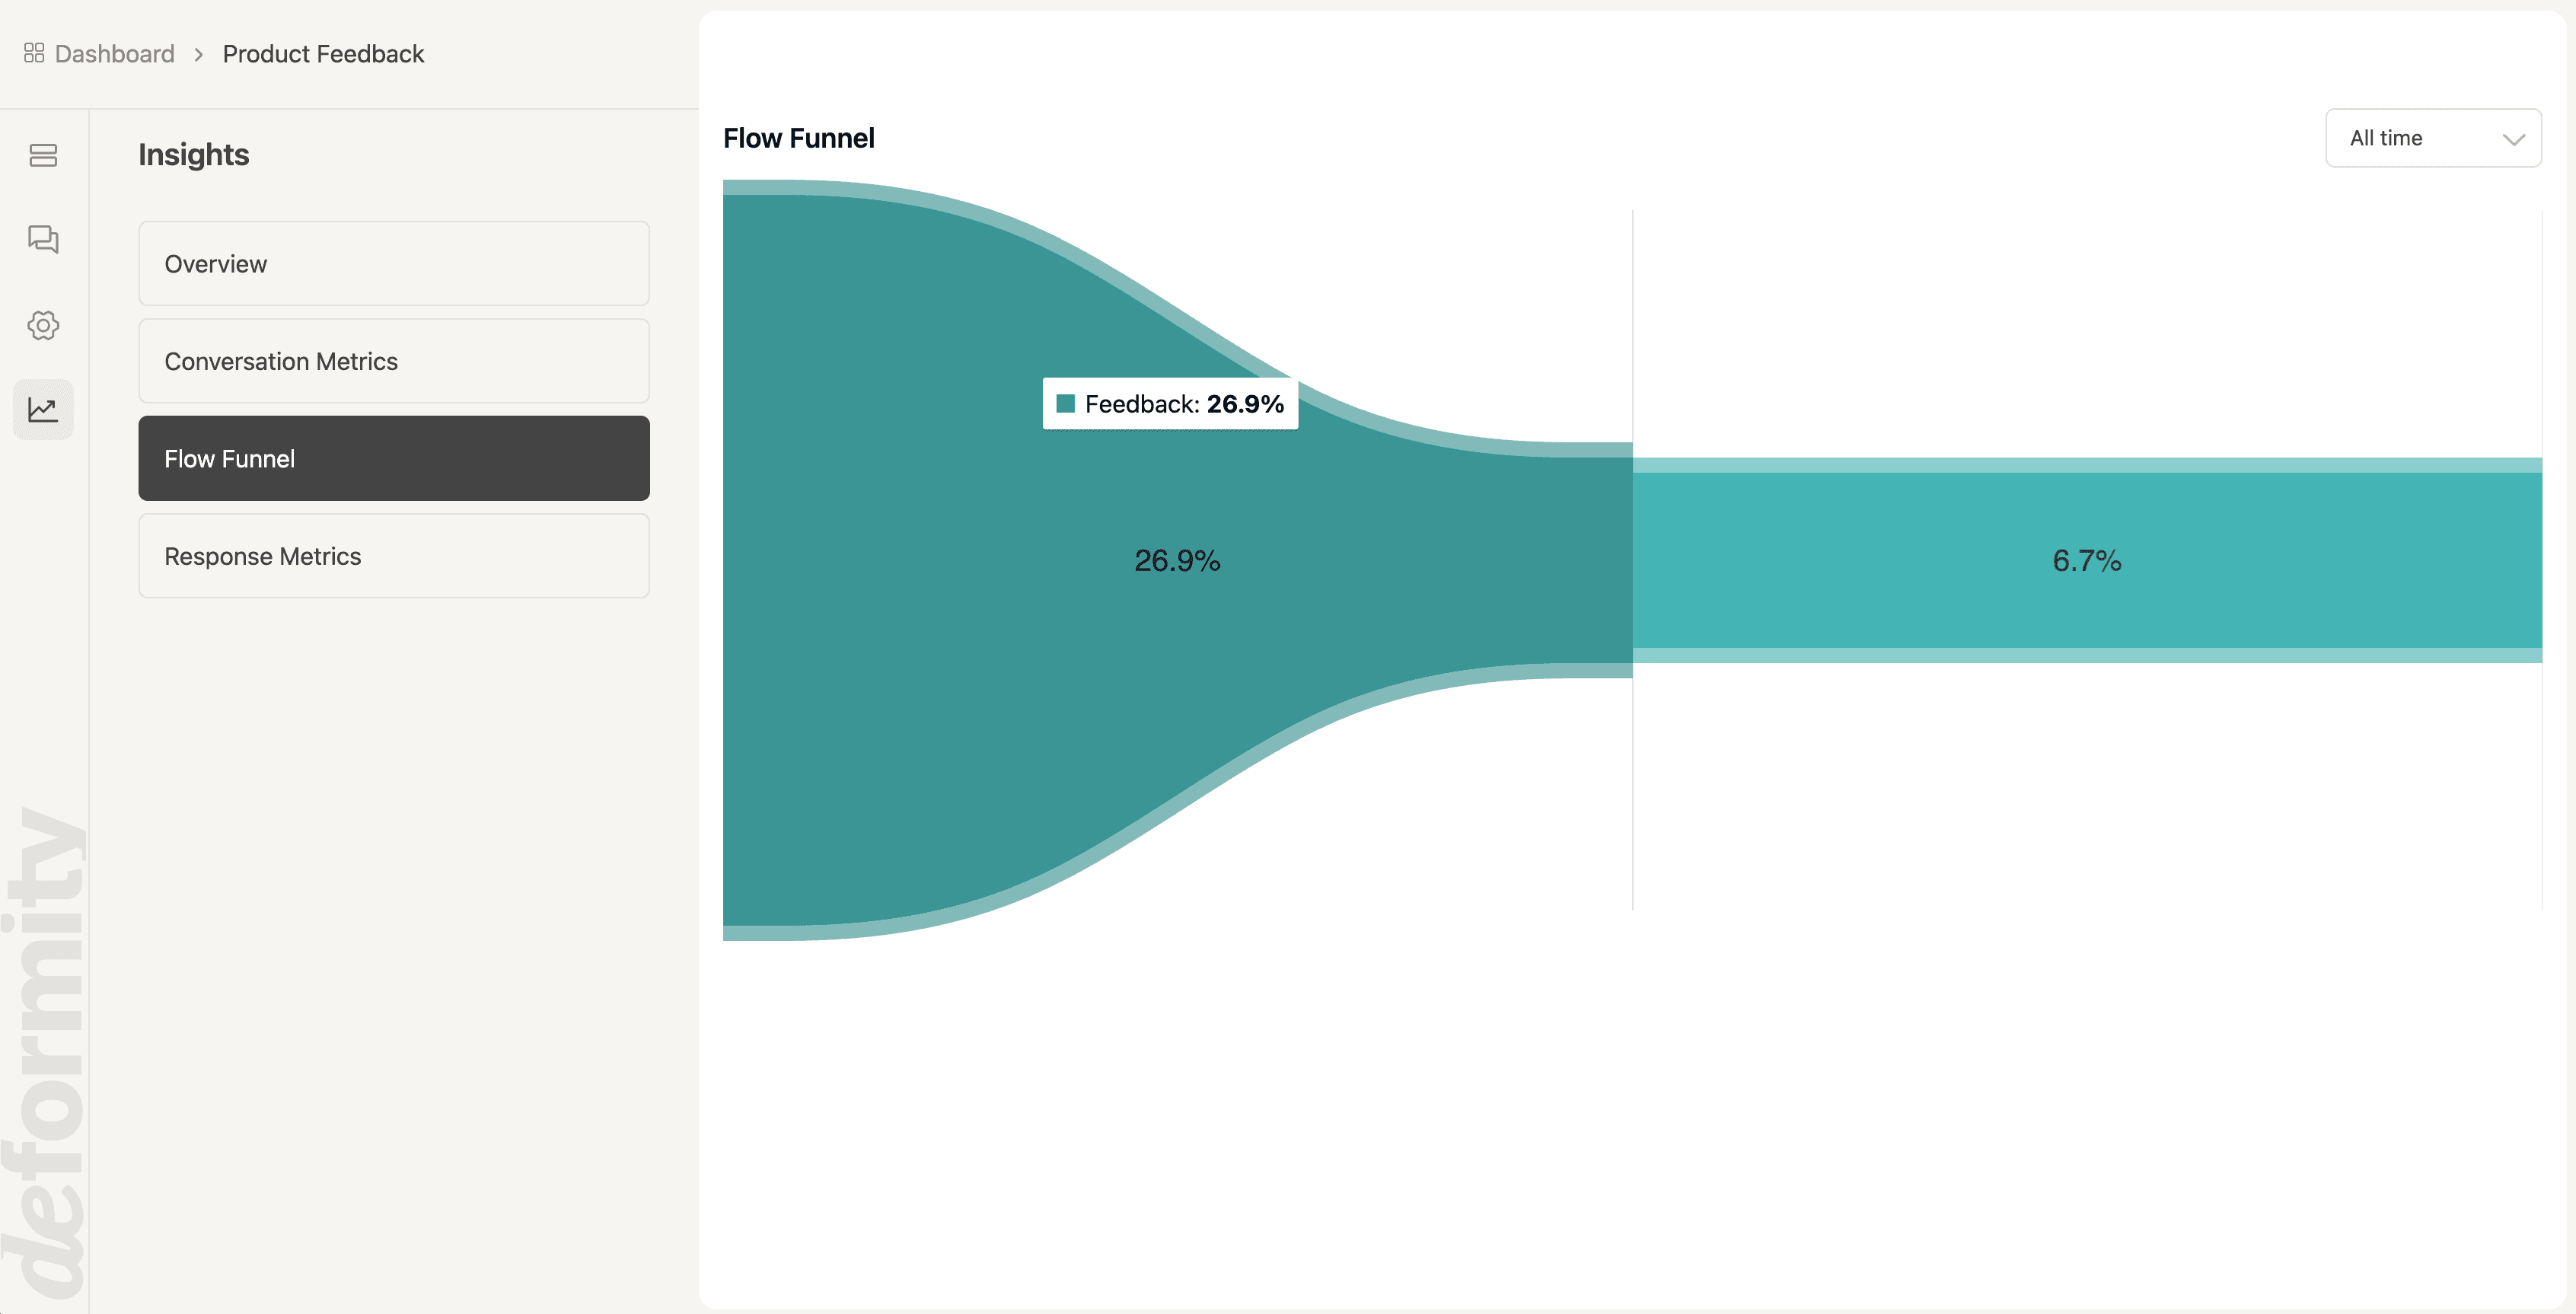Click the 26.9% funnel segment

click(1177, 560)
